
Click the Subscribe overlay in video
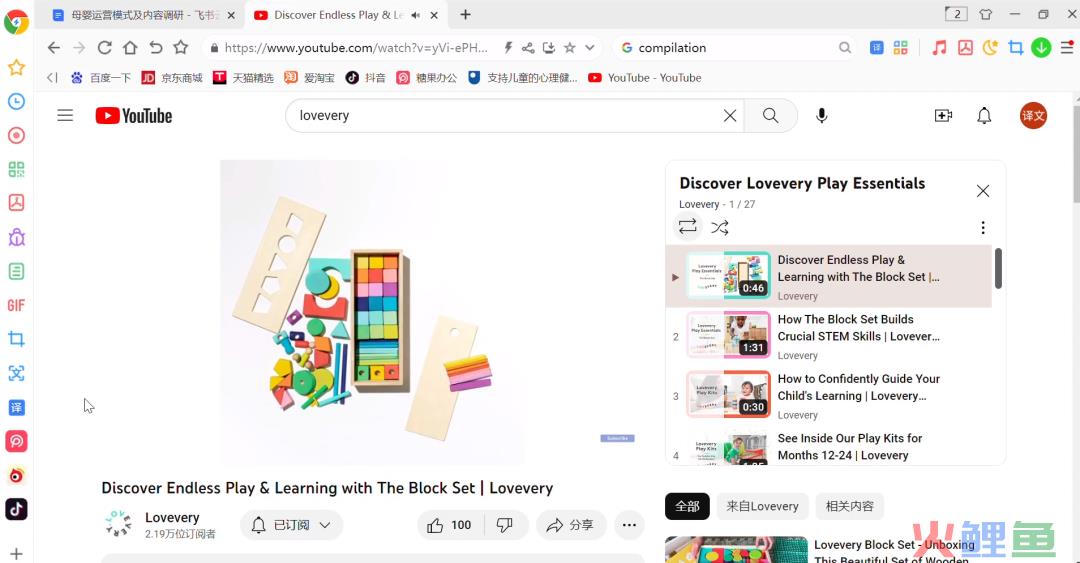click(617, 438)
